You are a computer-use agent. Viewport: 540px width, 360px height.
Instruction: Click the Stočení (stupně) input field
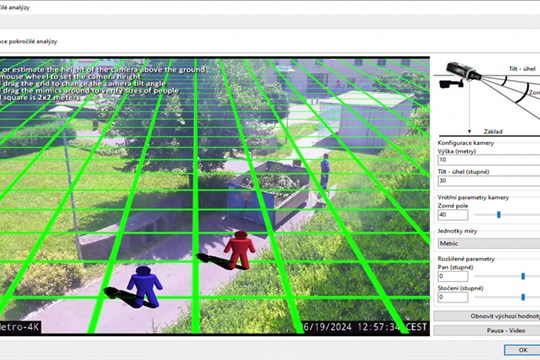453,297
